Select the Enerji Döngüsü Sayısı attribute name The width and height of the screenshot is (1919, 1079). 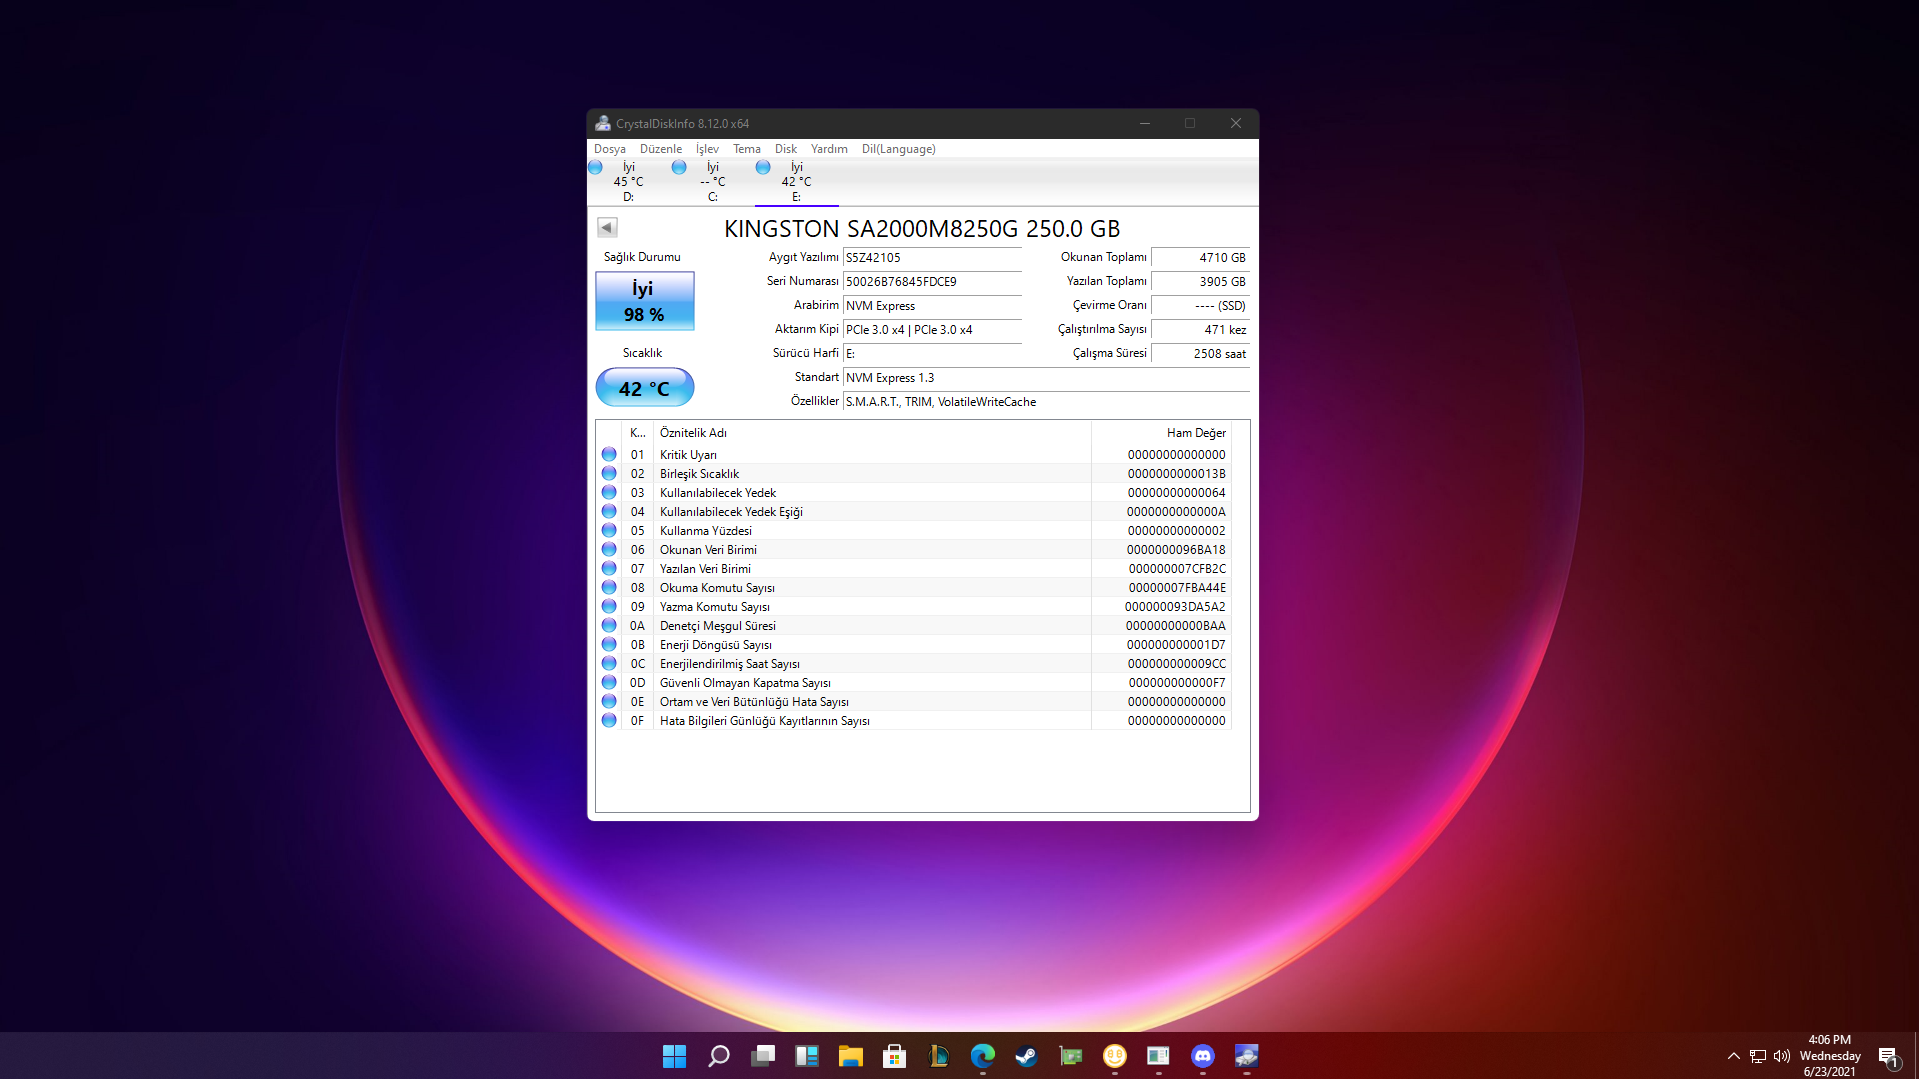pyautogui.click(x=715, y=645)
